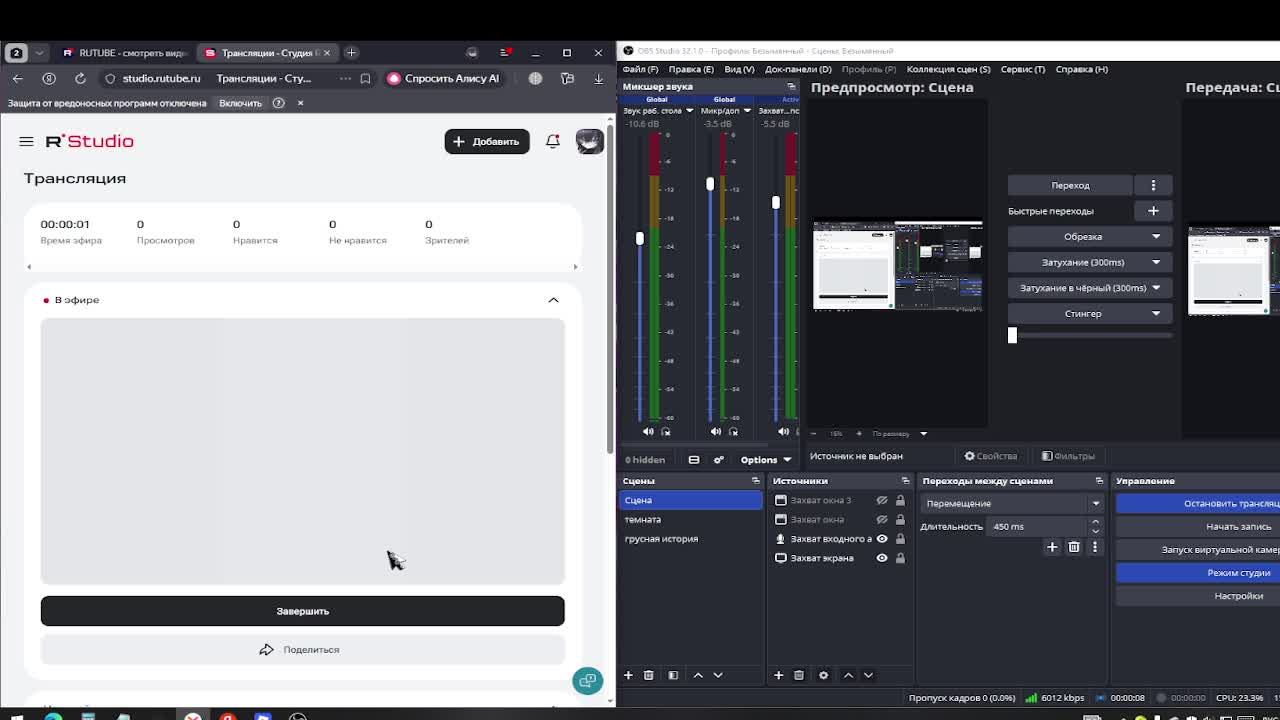Open Настройки in OBS controls

click(x=1198, y=596)
